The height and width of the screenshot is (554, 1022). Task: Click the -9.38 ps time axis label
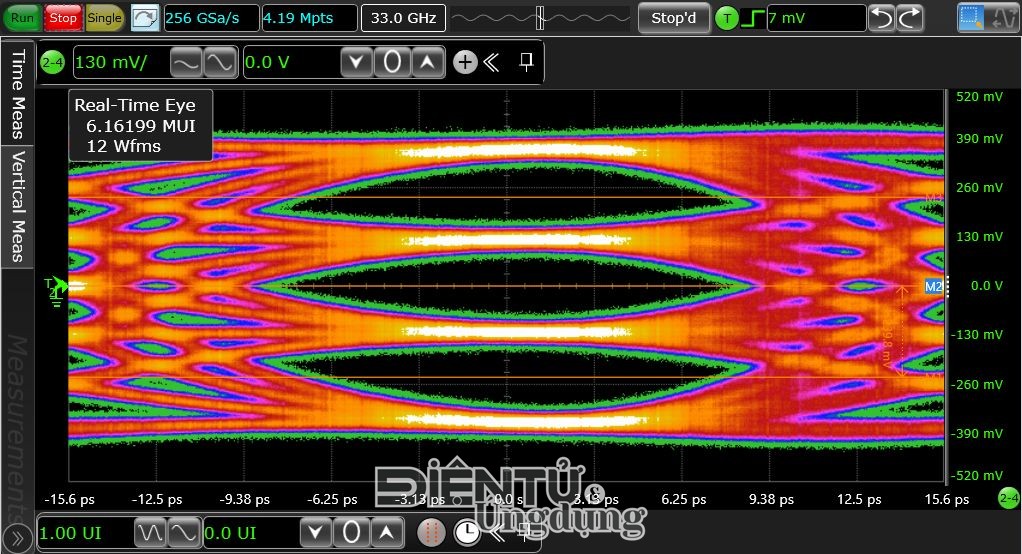coord(244,499)
